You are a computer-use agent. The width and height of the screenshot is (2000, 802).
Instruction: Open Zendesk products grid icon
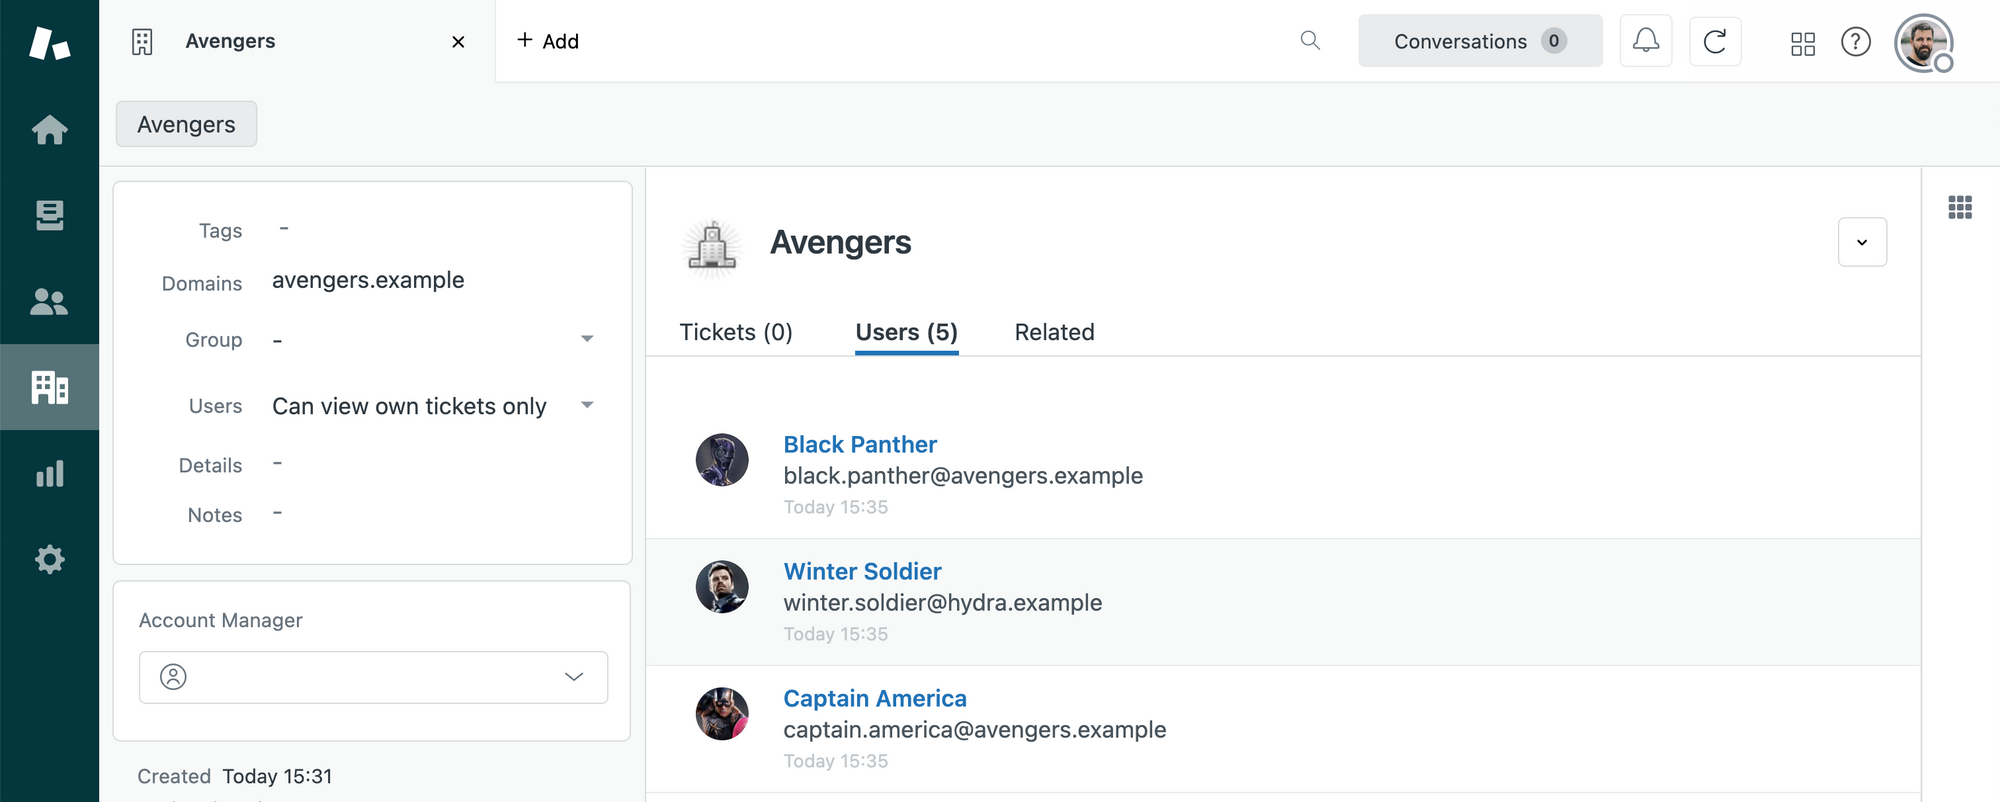1802,43
